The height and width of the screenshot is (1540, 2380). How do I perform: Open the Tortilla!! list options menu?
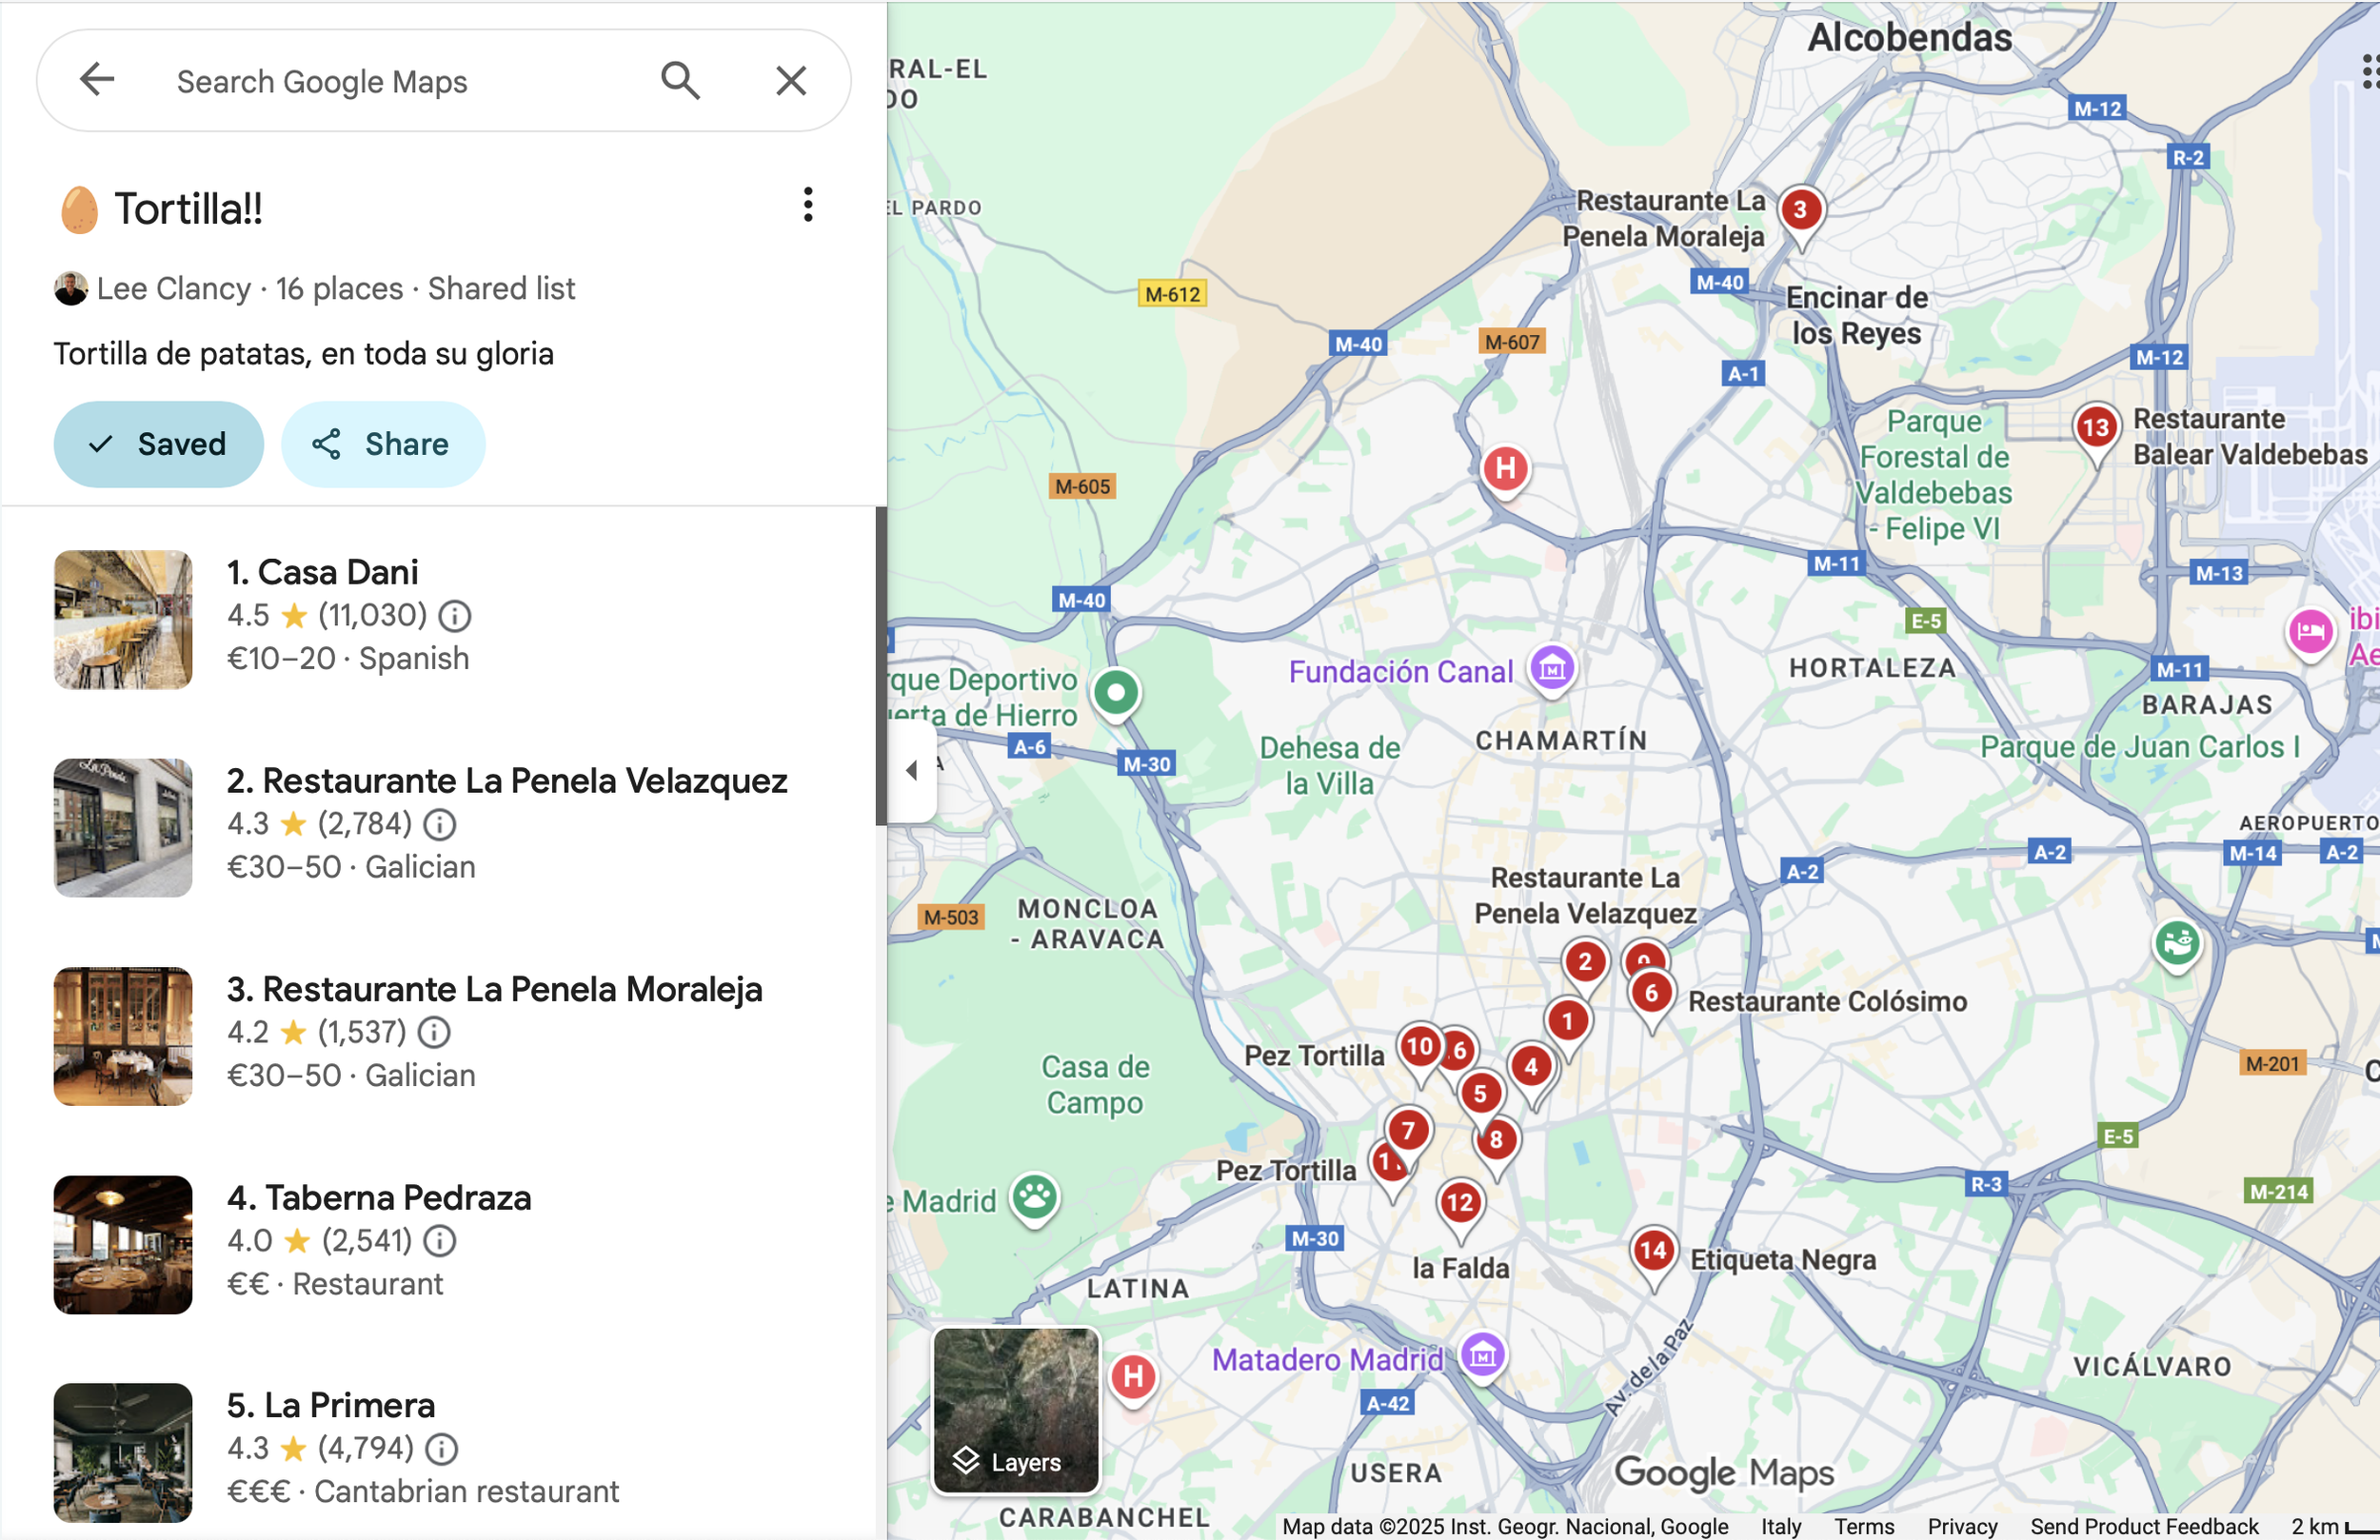pos(807,205)
